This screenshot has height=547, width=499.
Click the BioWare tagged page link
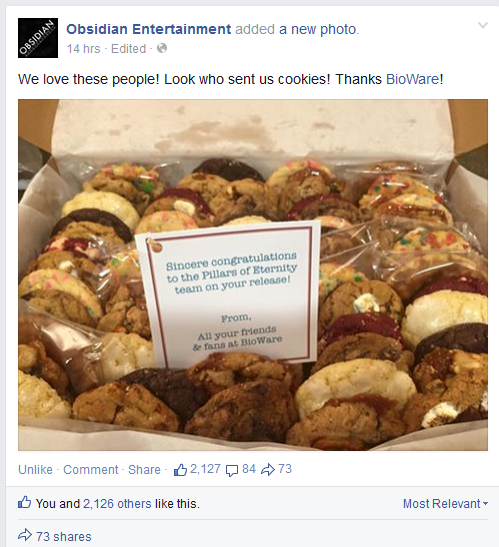412,79
